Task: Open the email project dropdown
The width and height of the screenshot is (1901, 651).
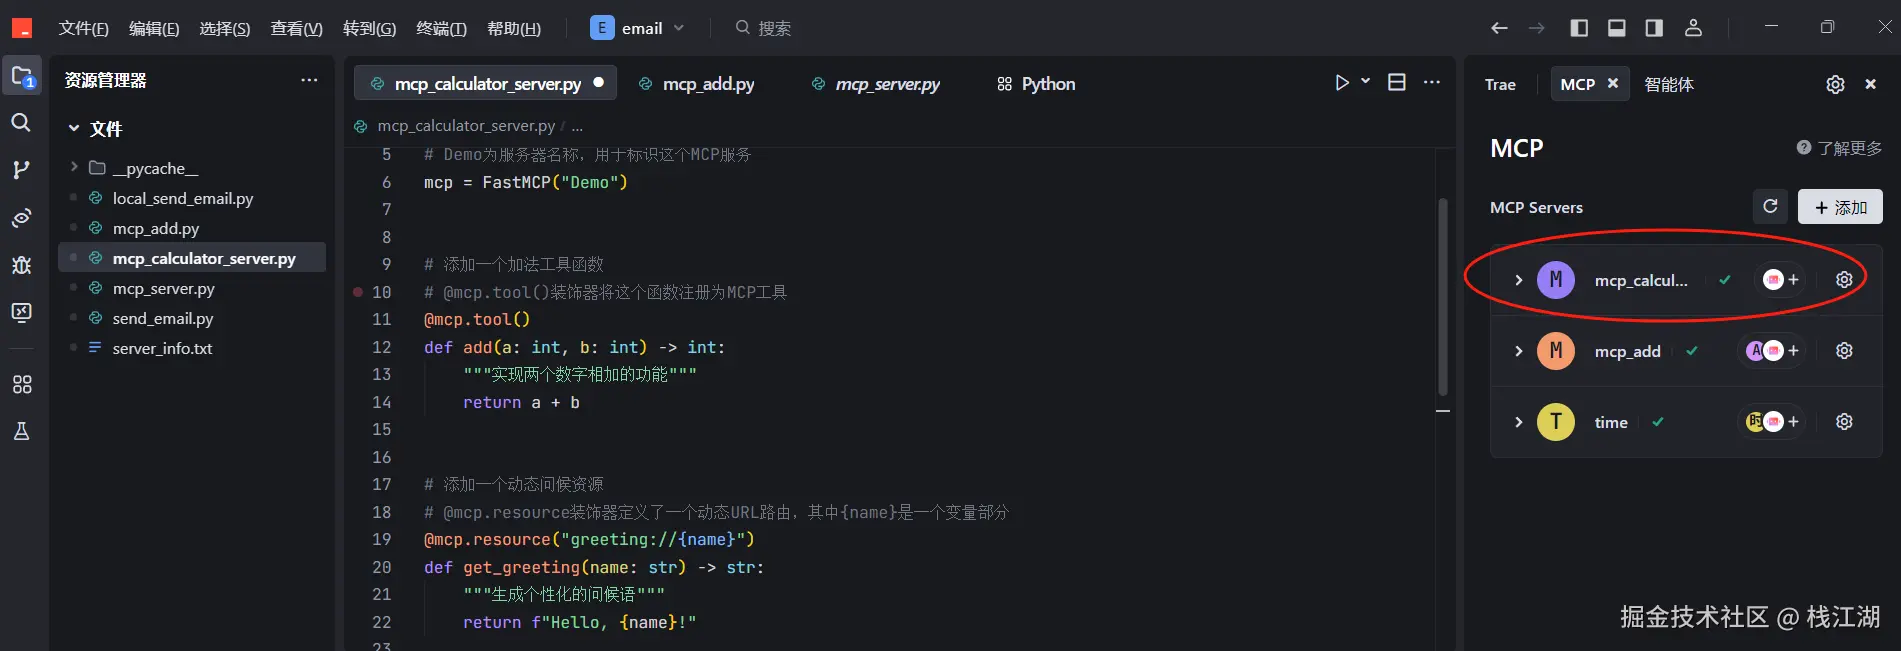Action: click(638, 28)
